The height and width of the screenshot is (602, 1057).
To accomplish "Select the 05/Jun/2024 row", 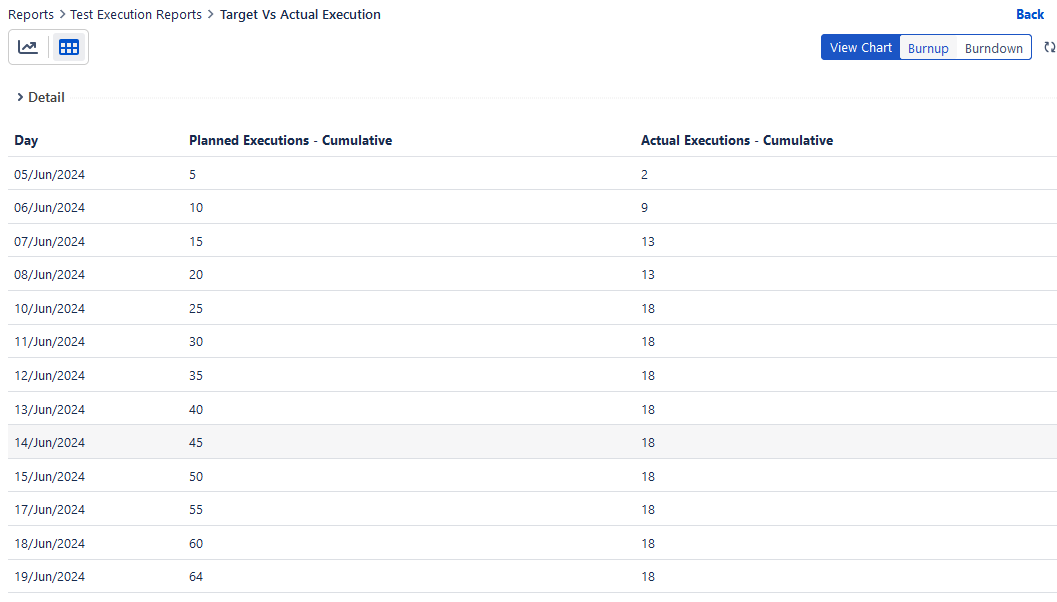I will 50,174.
